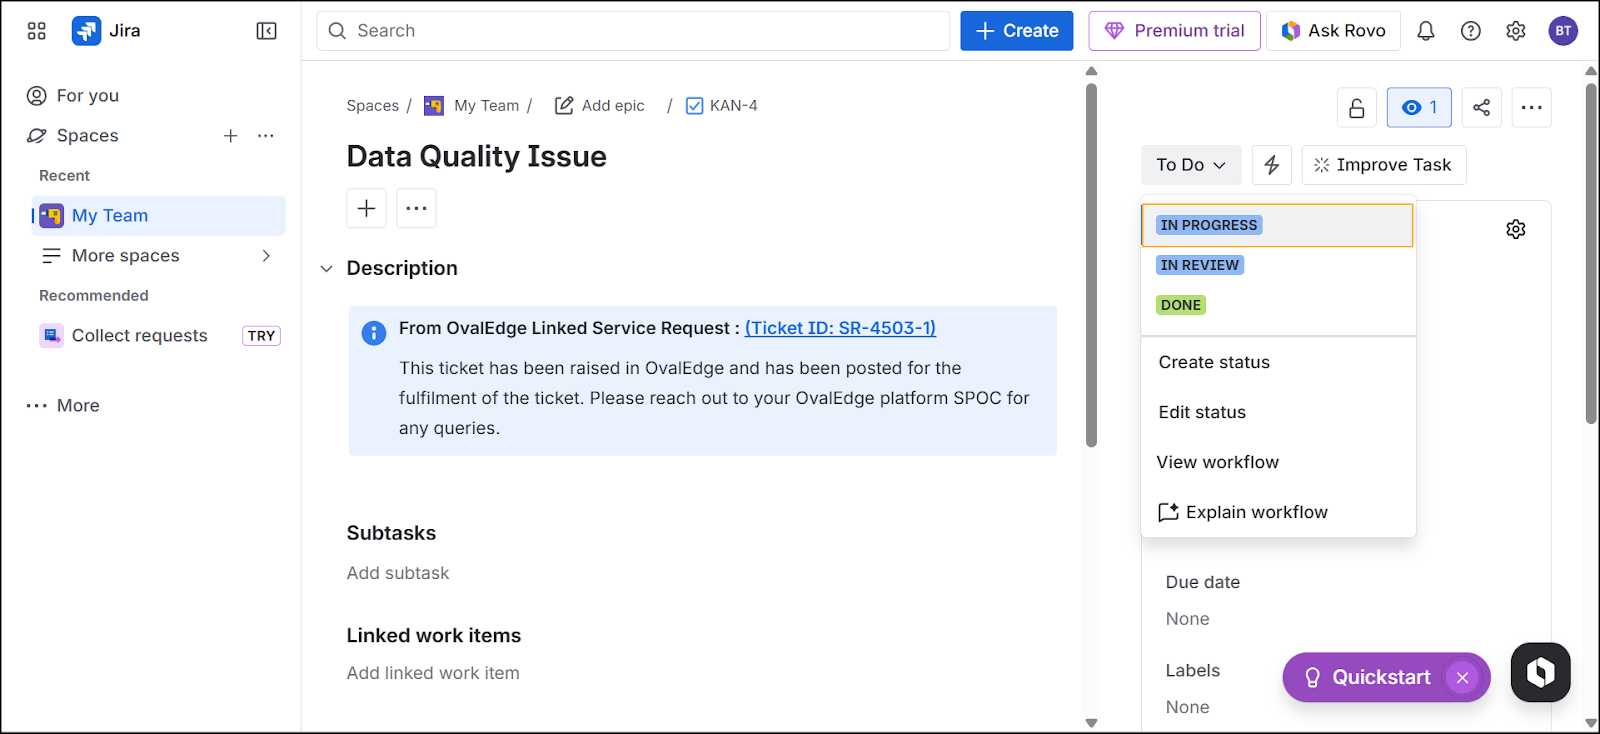Dismiss the Quickstart panel
The image size is (1600, 734).
coord(1462,677)
